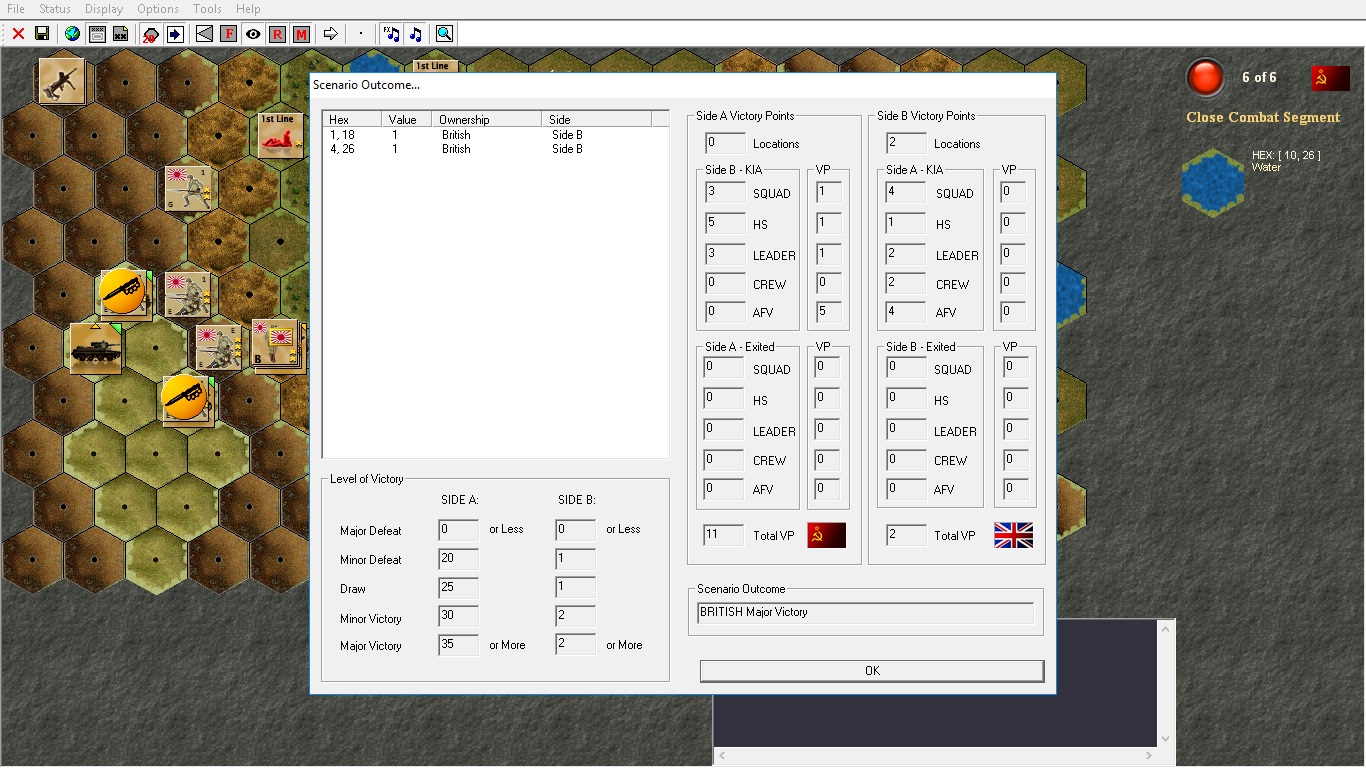Click the Side A Total VP field
1366x768 pixels.
(724, 535)
